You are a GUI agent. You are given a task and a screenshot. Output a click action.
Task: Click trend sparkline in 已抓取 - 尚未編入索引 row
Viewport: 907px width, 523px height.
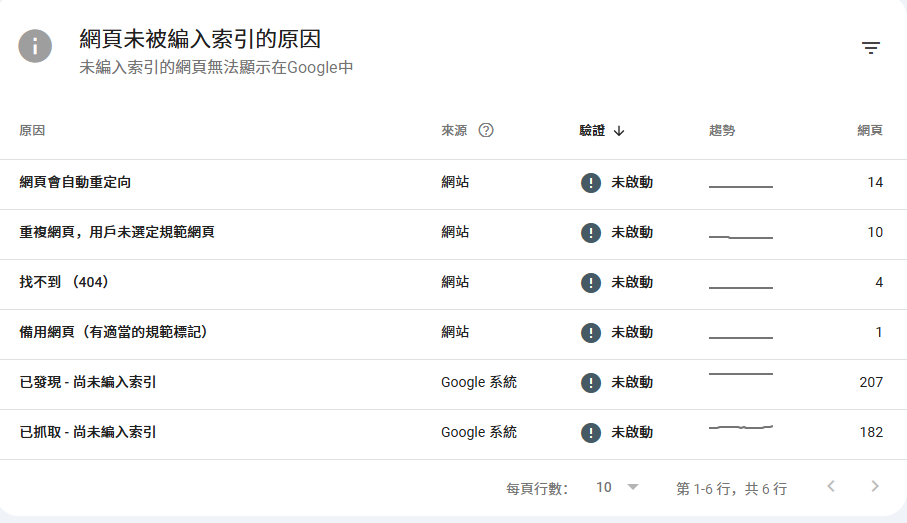pyautogui.click(x=741, y=428)
